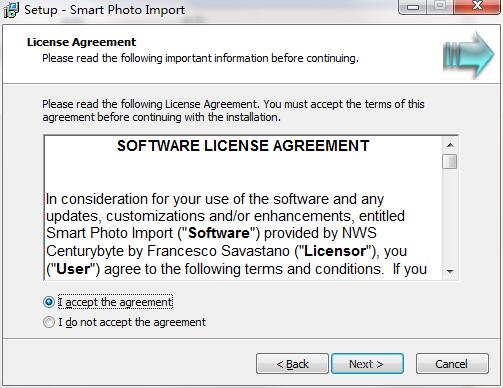
Task: Click the 'SOFTWARE LICENSE AGREEMENT' heading text
Action: click(243, 146)
